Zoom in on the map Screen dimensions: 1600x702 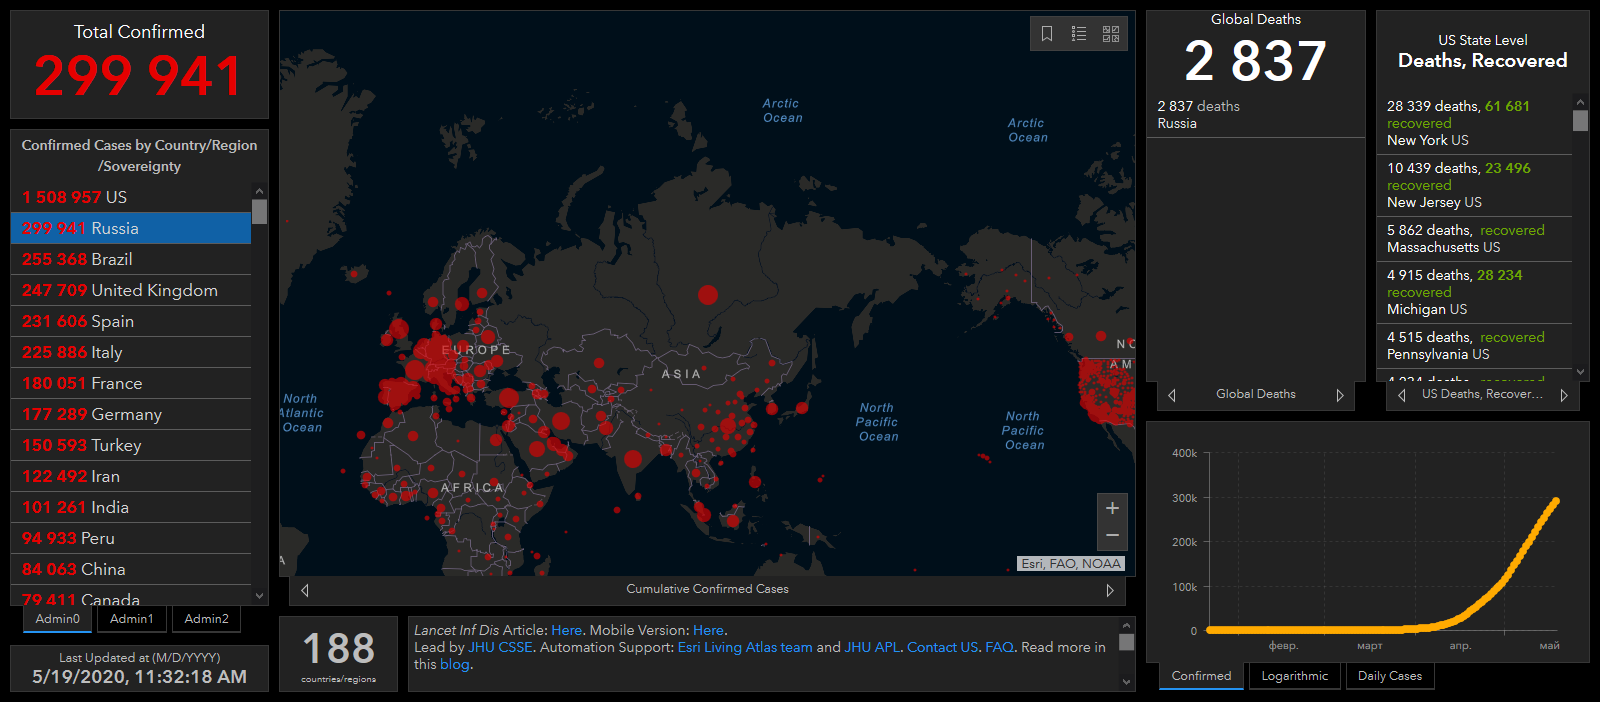[1112, 508]
